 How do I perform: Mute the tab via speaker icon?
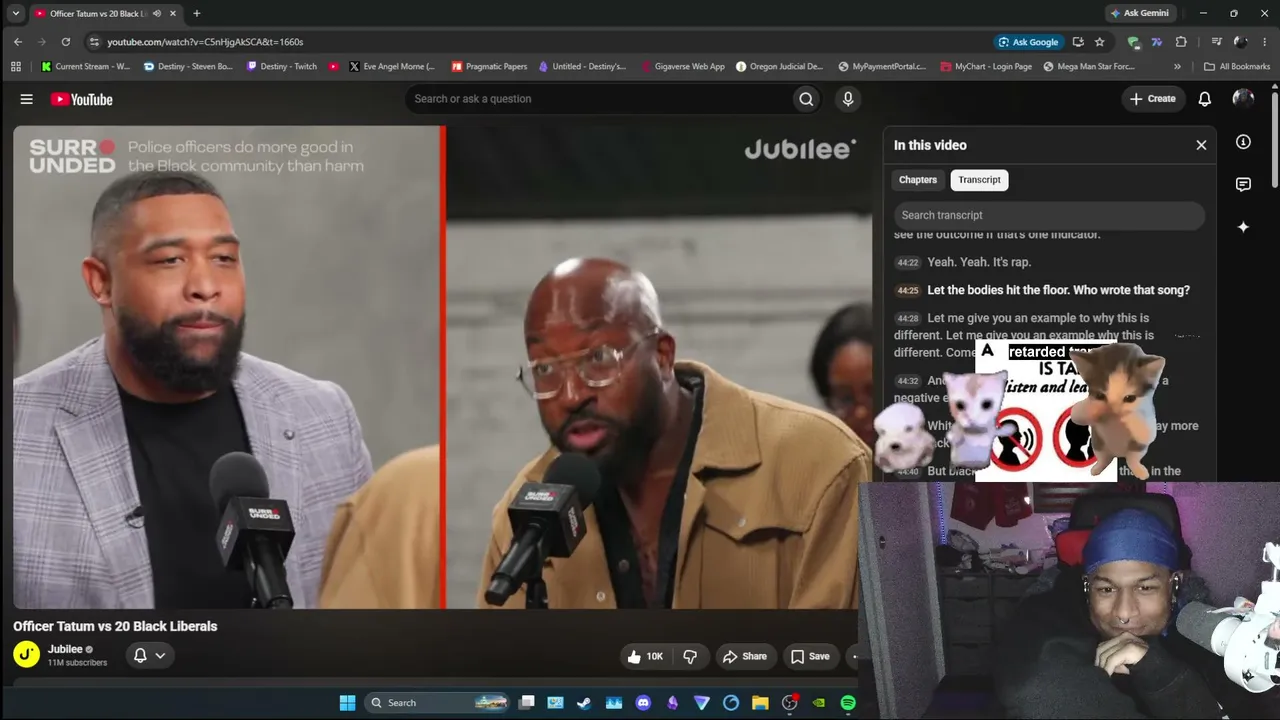pyautogui.click(x=157, y=14)
